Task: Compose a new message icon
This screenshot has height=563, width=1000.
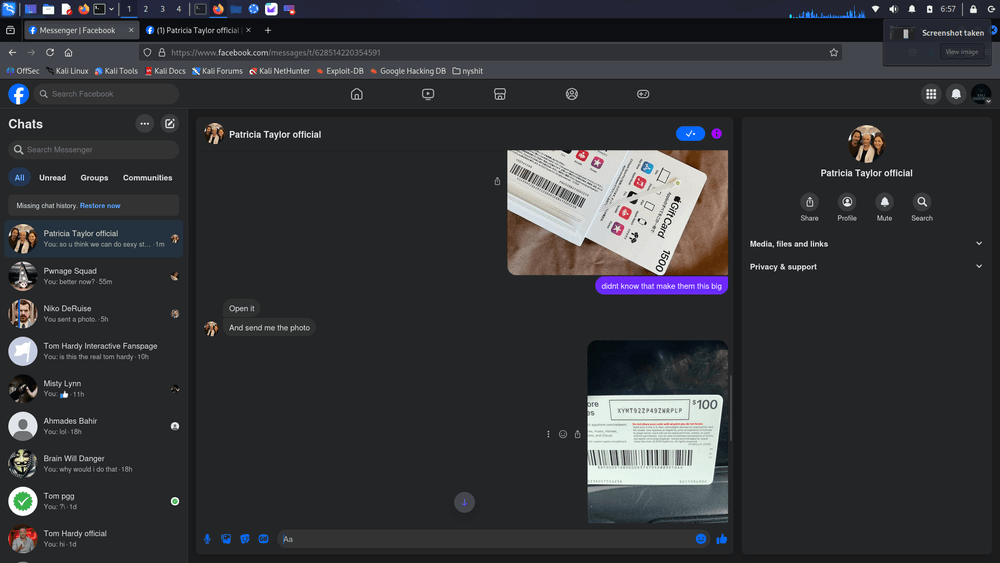Action: 170,124
